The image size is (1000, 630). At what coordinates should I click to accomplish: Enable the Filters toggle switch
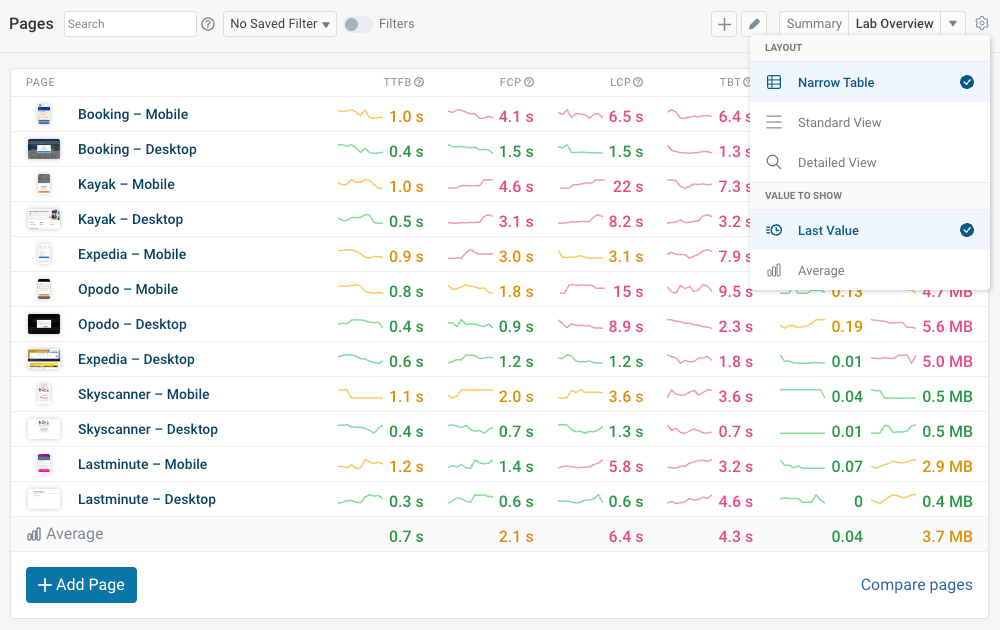(357, 24)
